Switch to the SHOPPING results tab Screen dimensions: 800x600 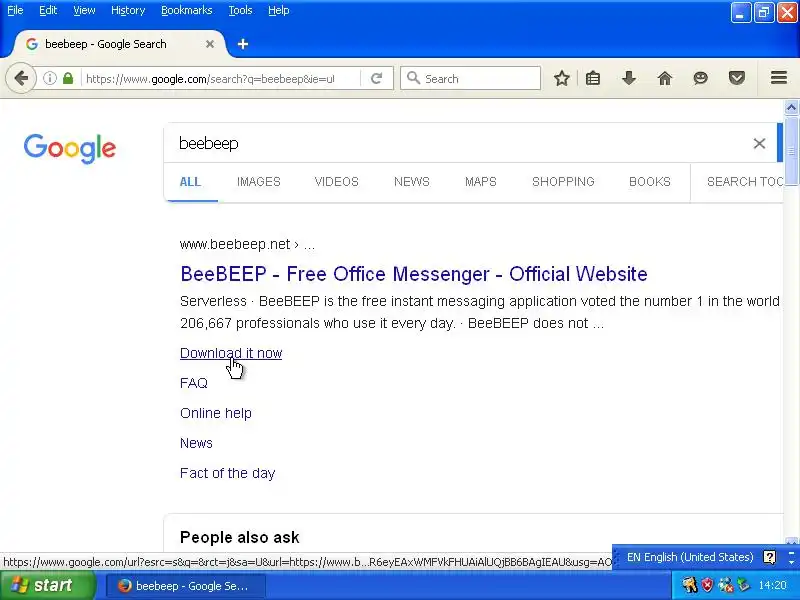click(x=563, y=182)
